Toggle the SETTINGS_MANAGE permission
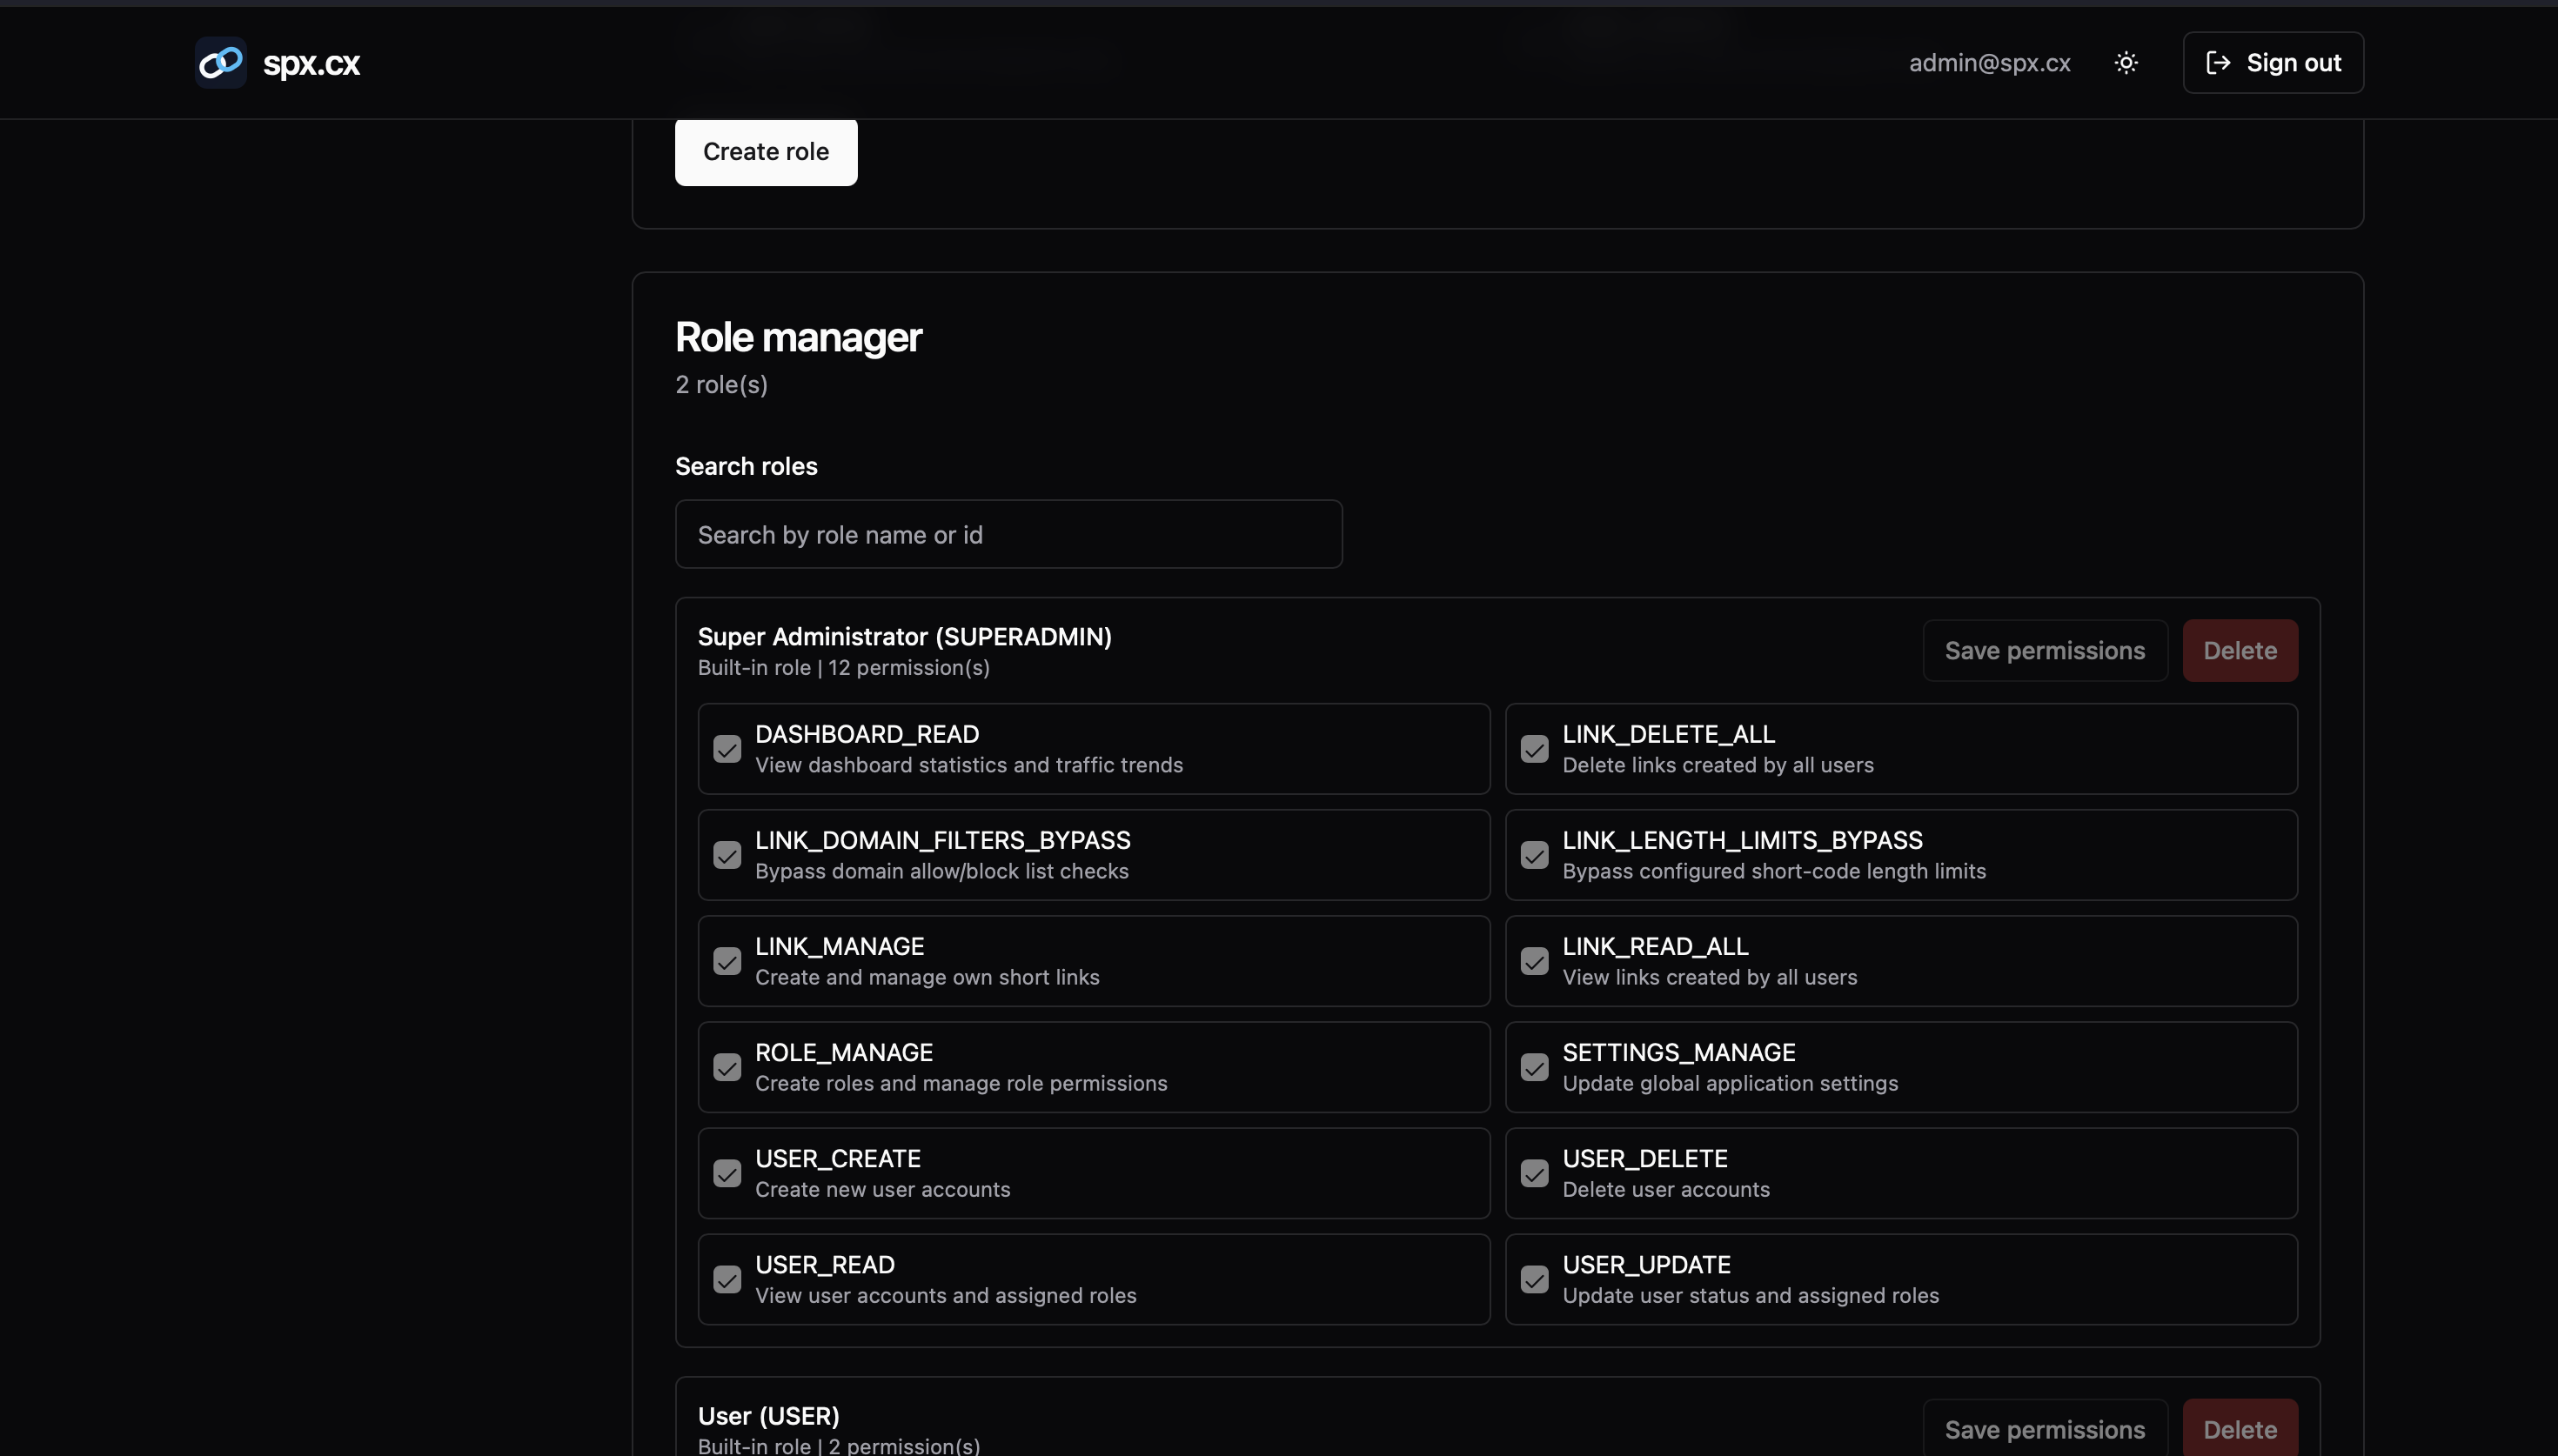 [x=1534, y=1067]
